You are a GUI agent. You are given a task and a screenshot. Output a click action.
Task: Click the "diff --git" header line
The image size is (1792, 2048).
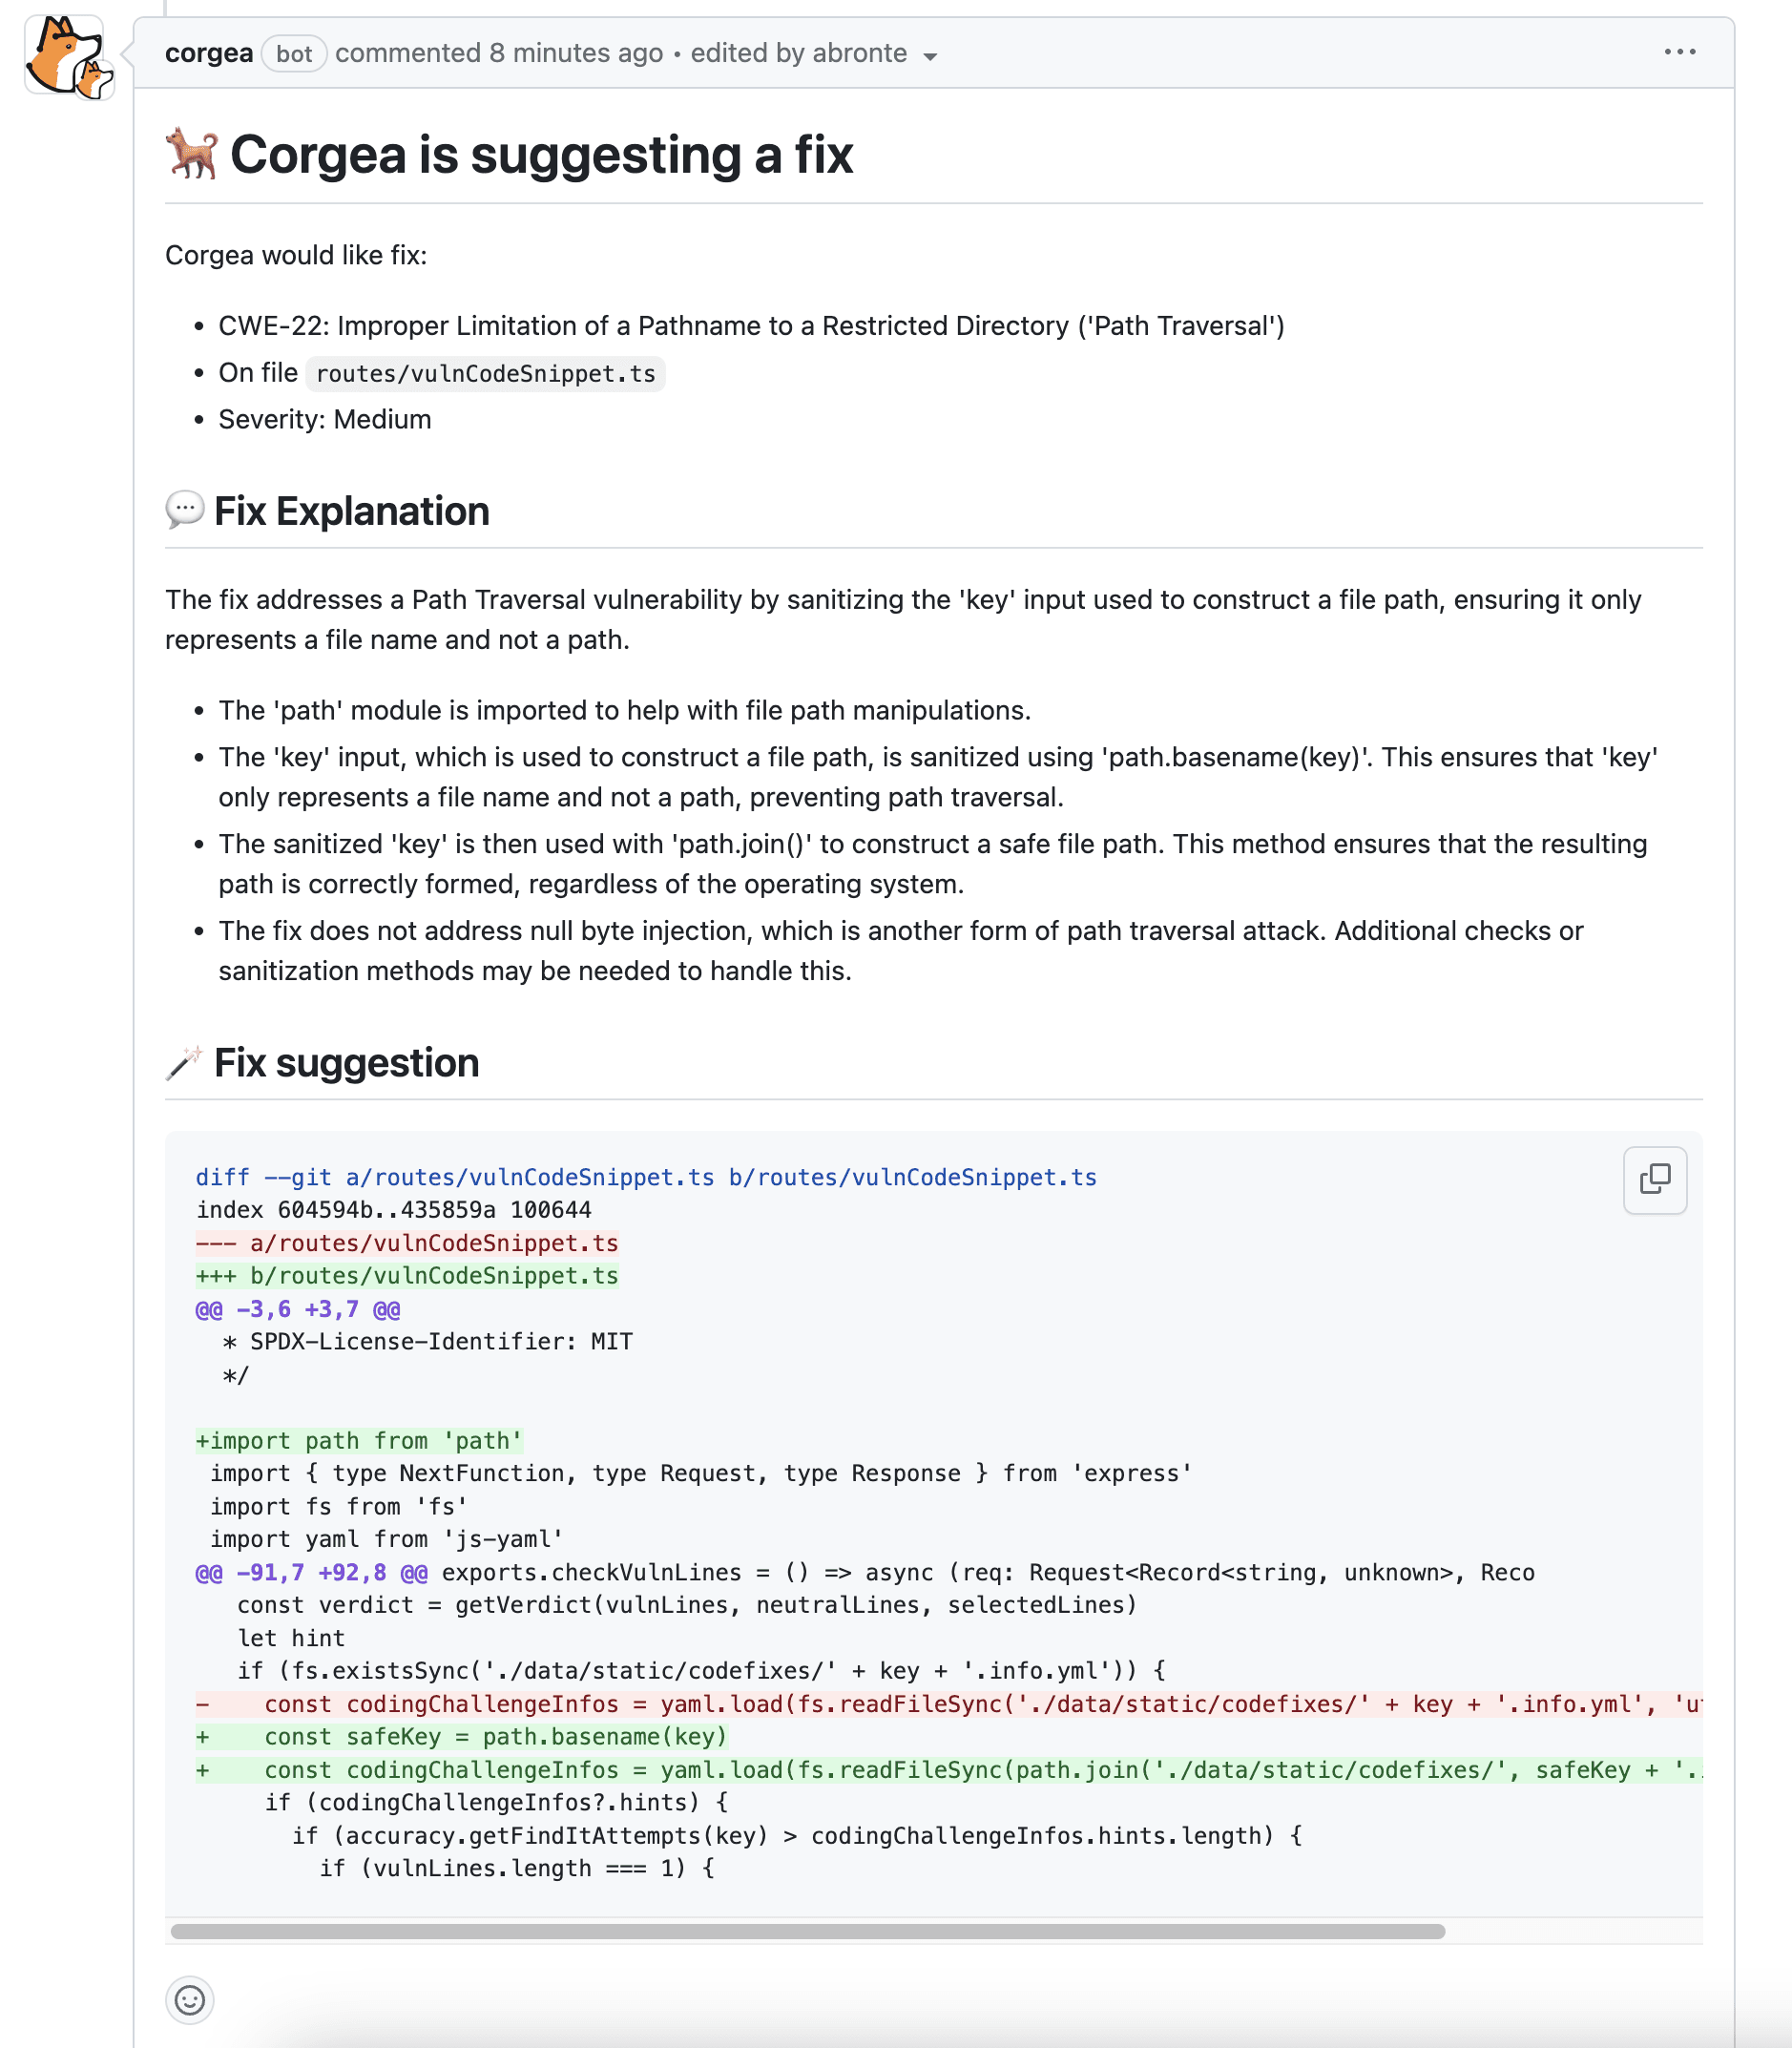[645, 1177]
